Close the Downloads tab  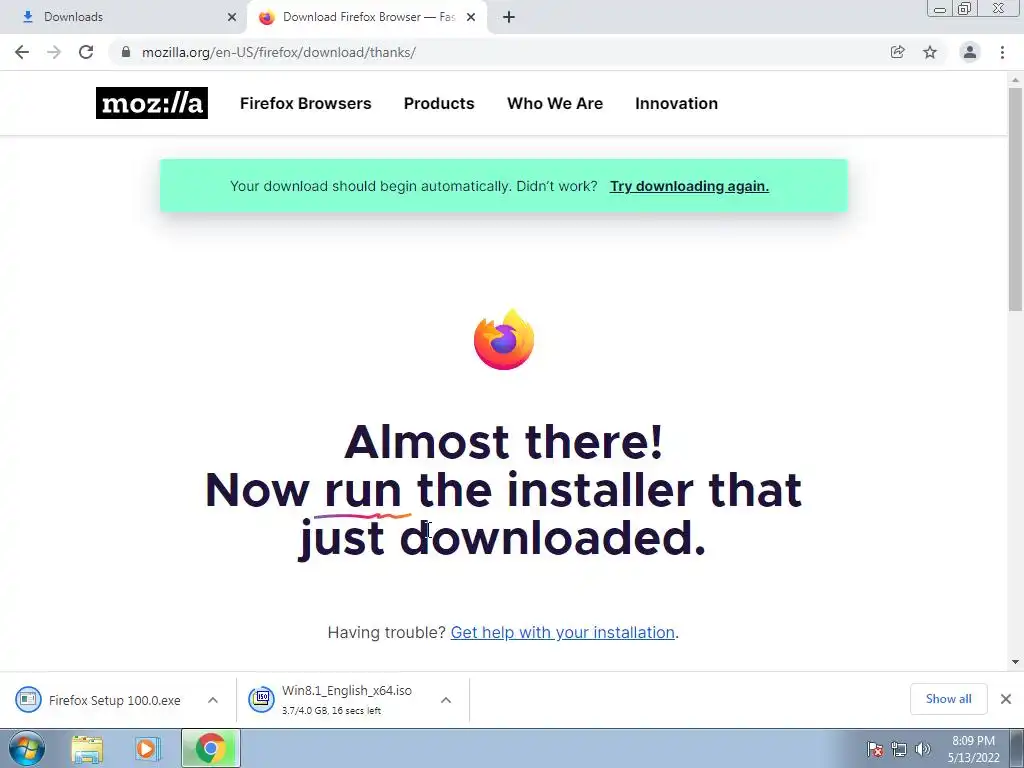point(232,17)
